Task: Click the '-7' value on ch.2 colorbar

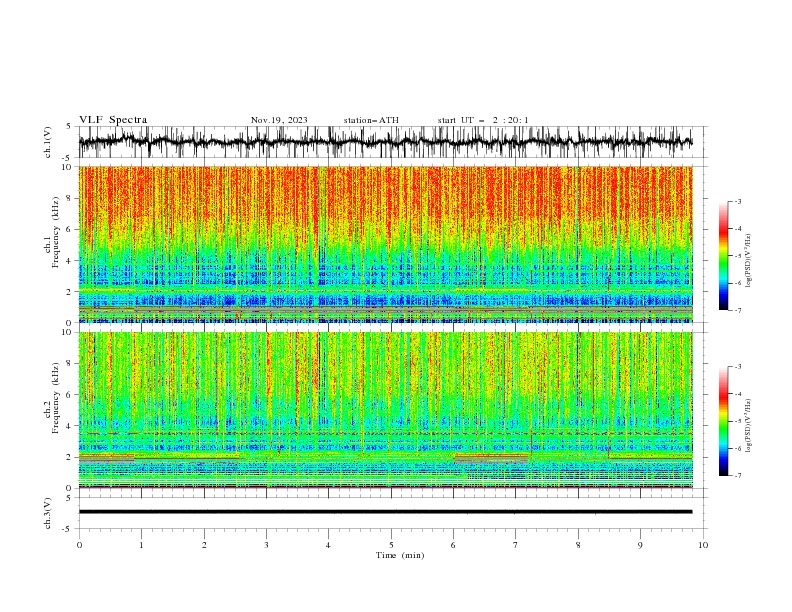Action: pos(737,476)
